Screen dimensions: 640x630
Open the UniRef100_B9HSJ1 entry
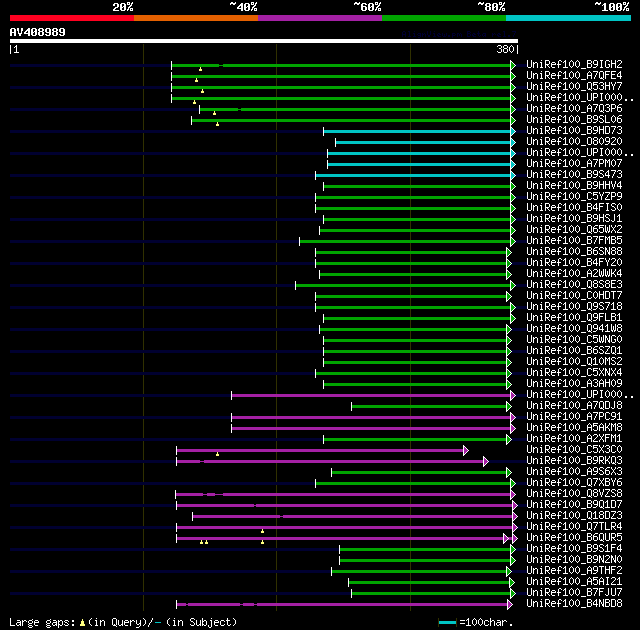pyautogui.click(x=574, y=219)
